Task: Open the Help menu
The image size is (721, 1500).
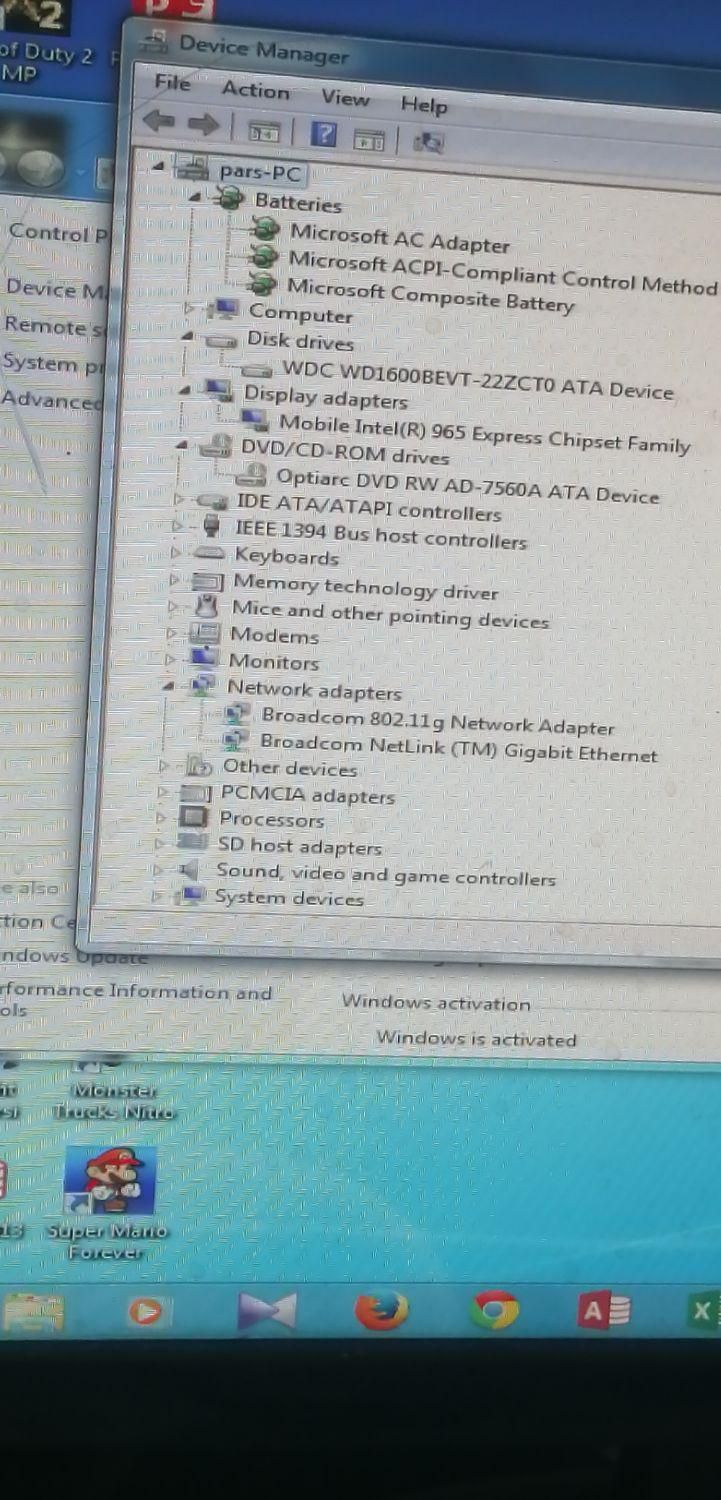Action: tap(424, 104)
